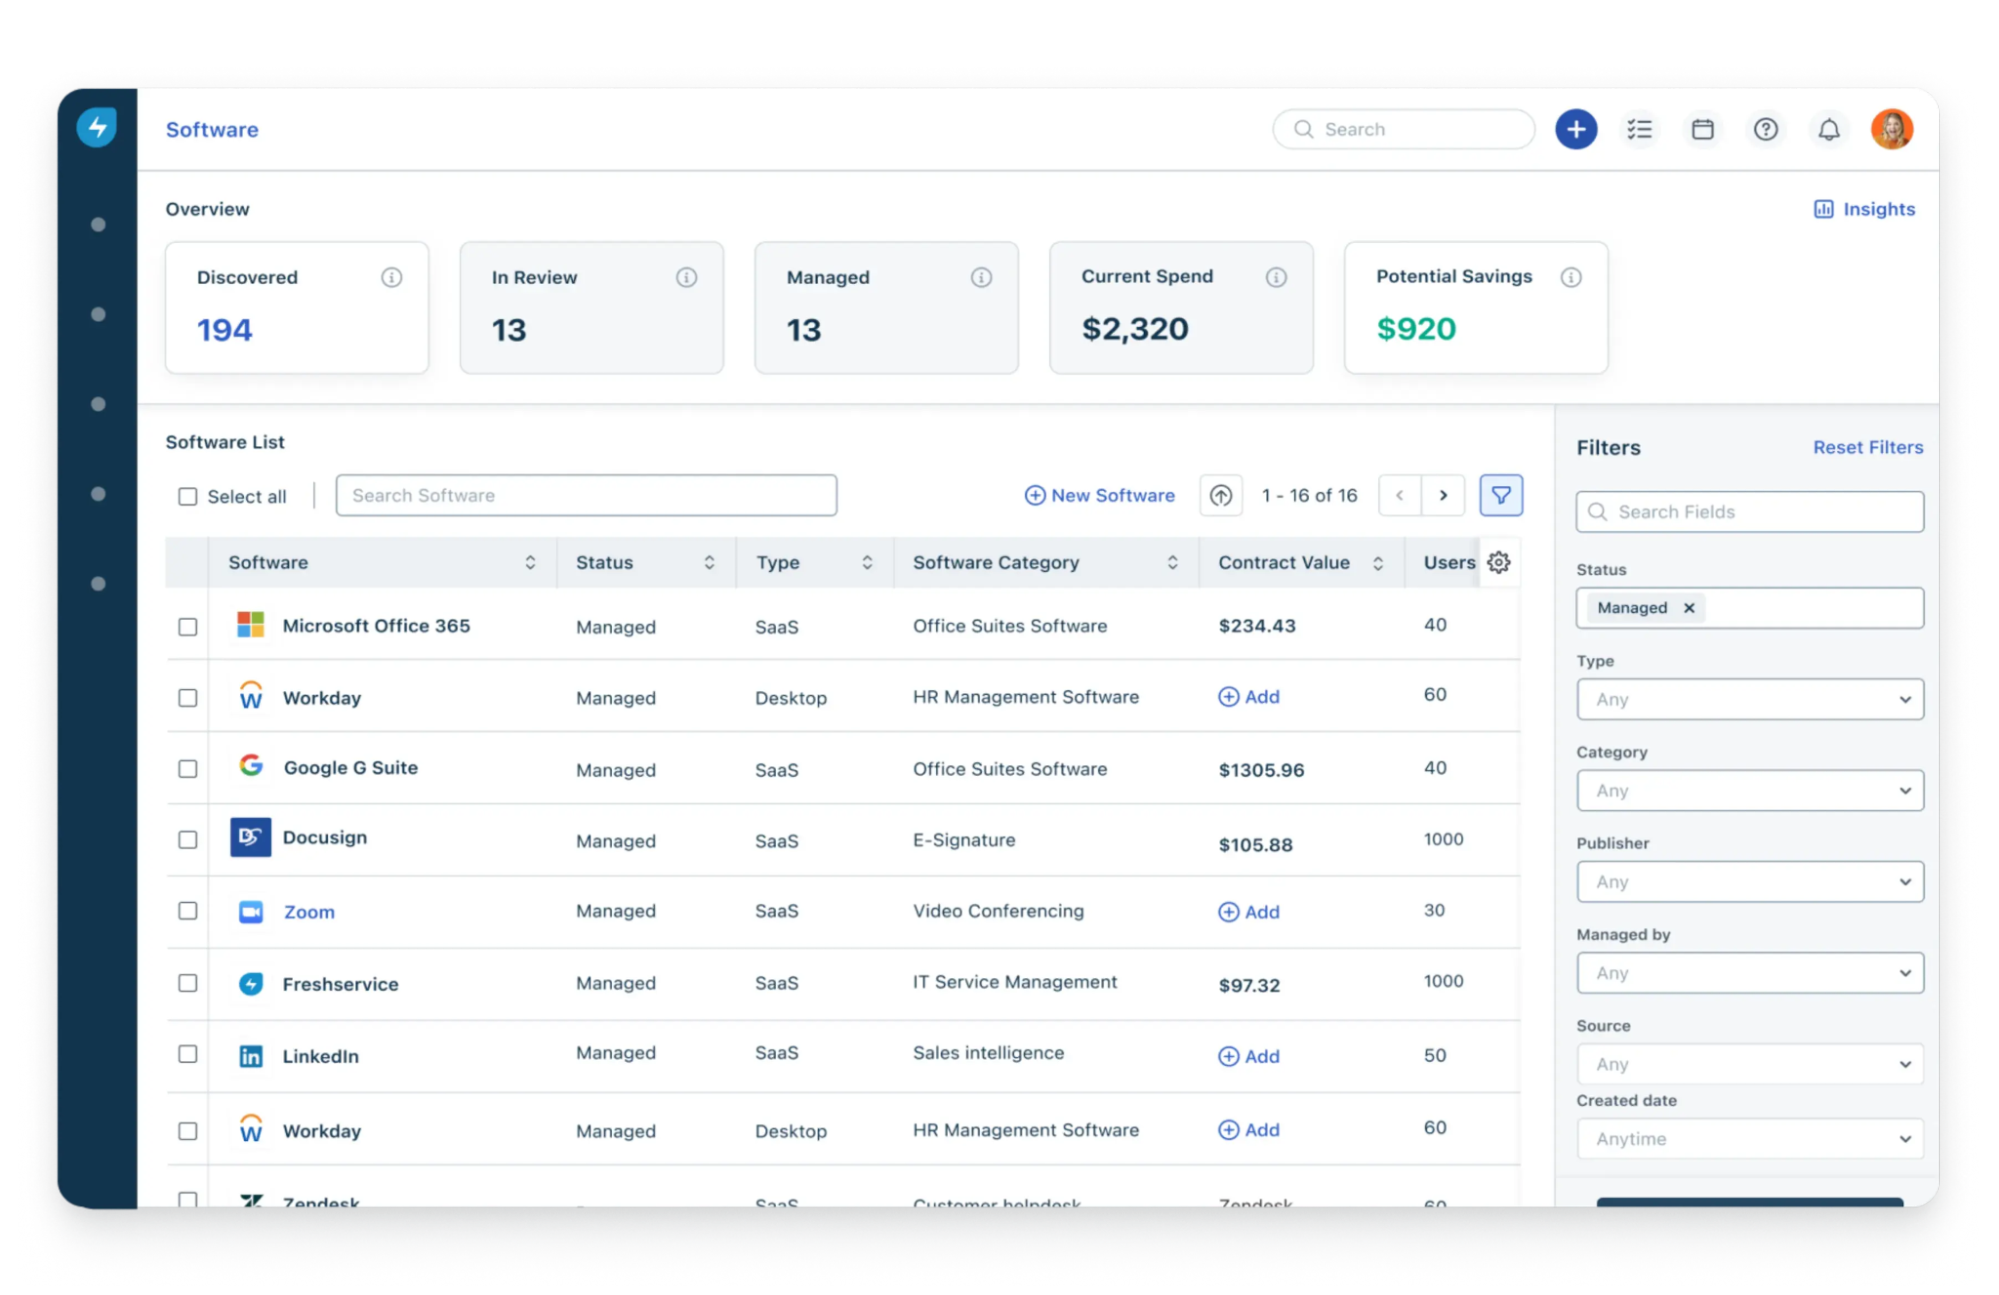Open the table column settings gear

[1498, 562]
